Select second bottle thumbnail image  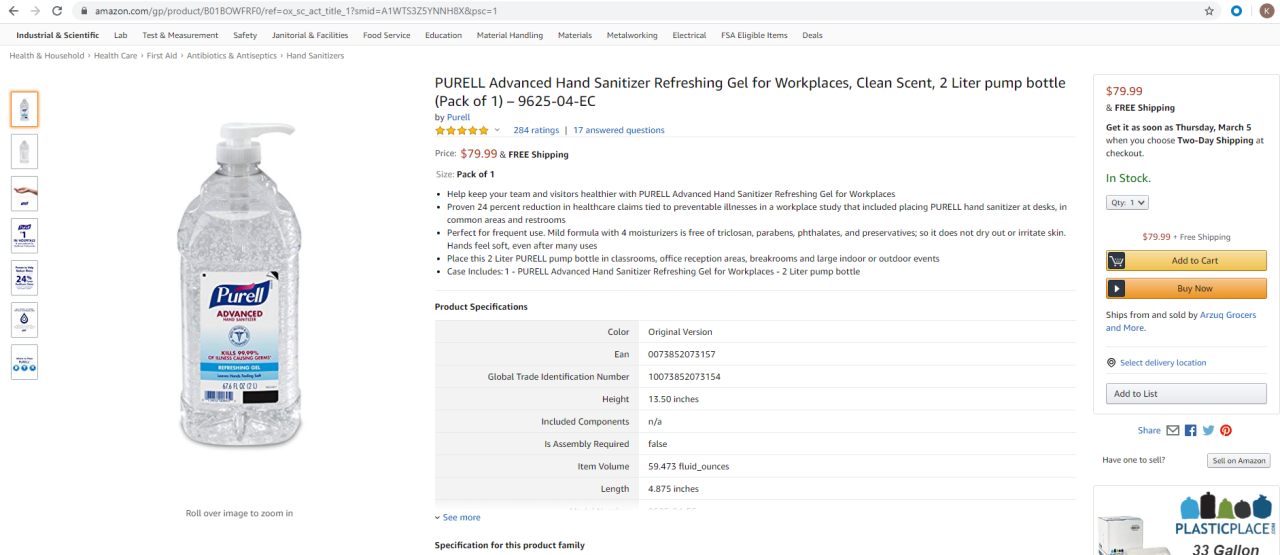(24, 151)
